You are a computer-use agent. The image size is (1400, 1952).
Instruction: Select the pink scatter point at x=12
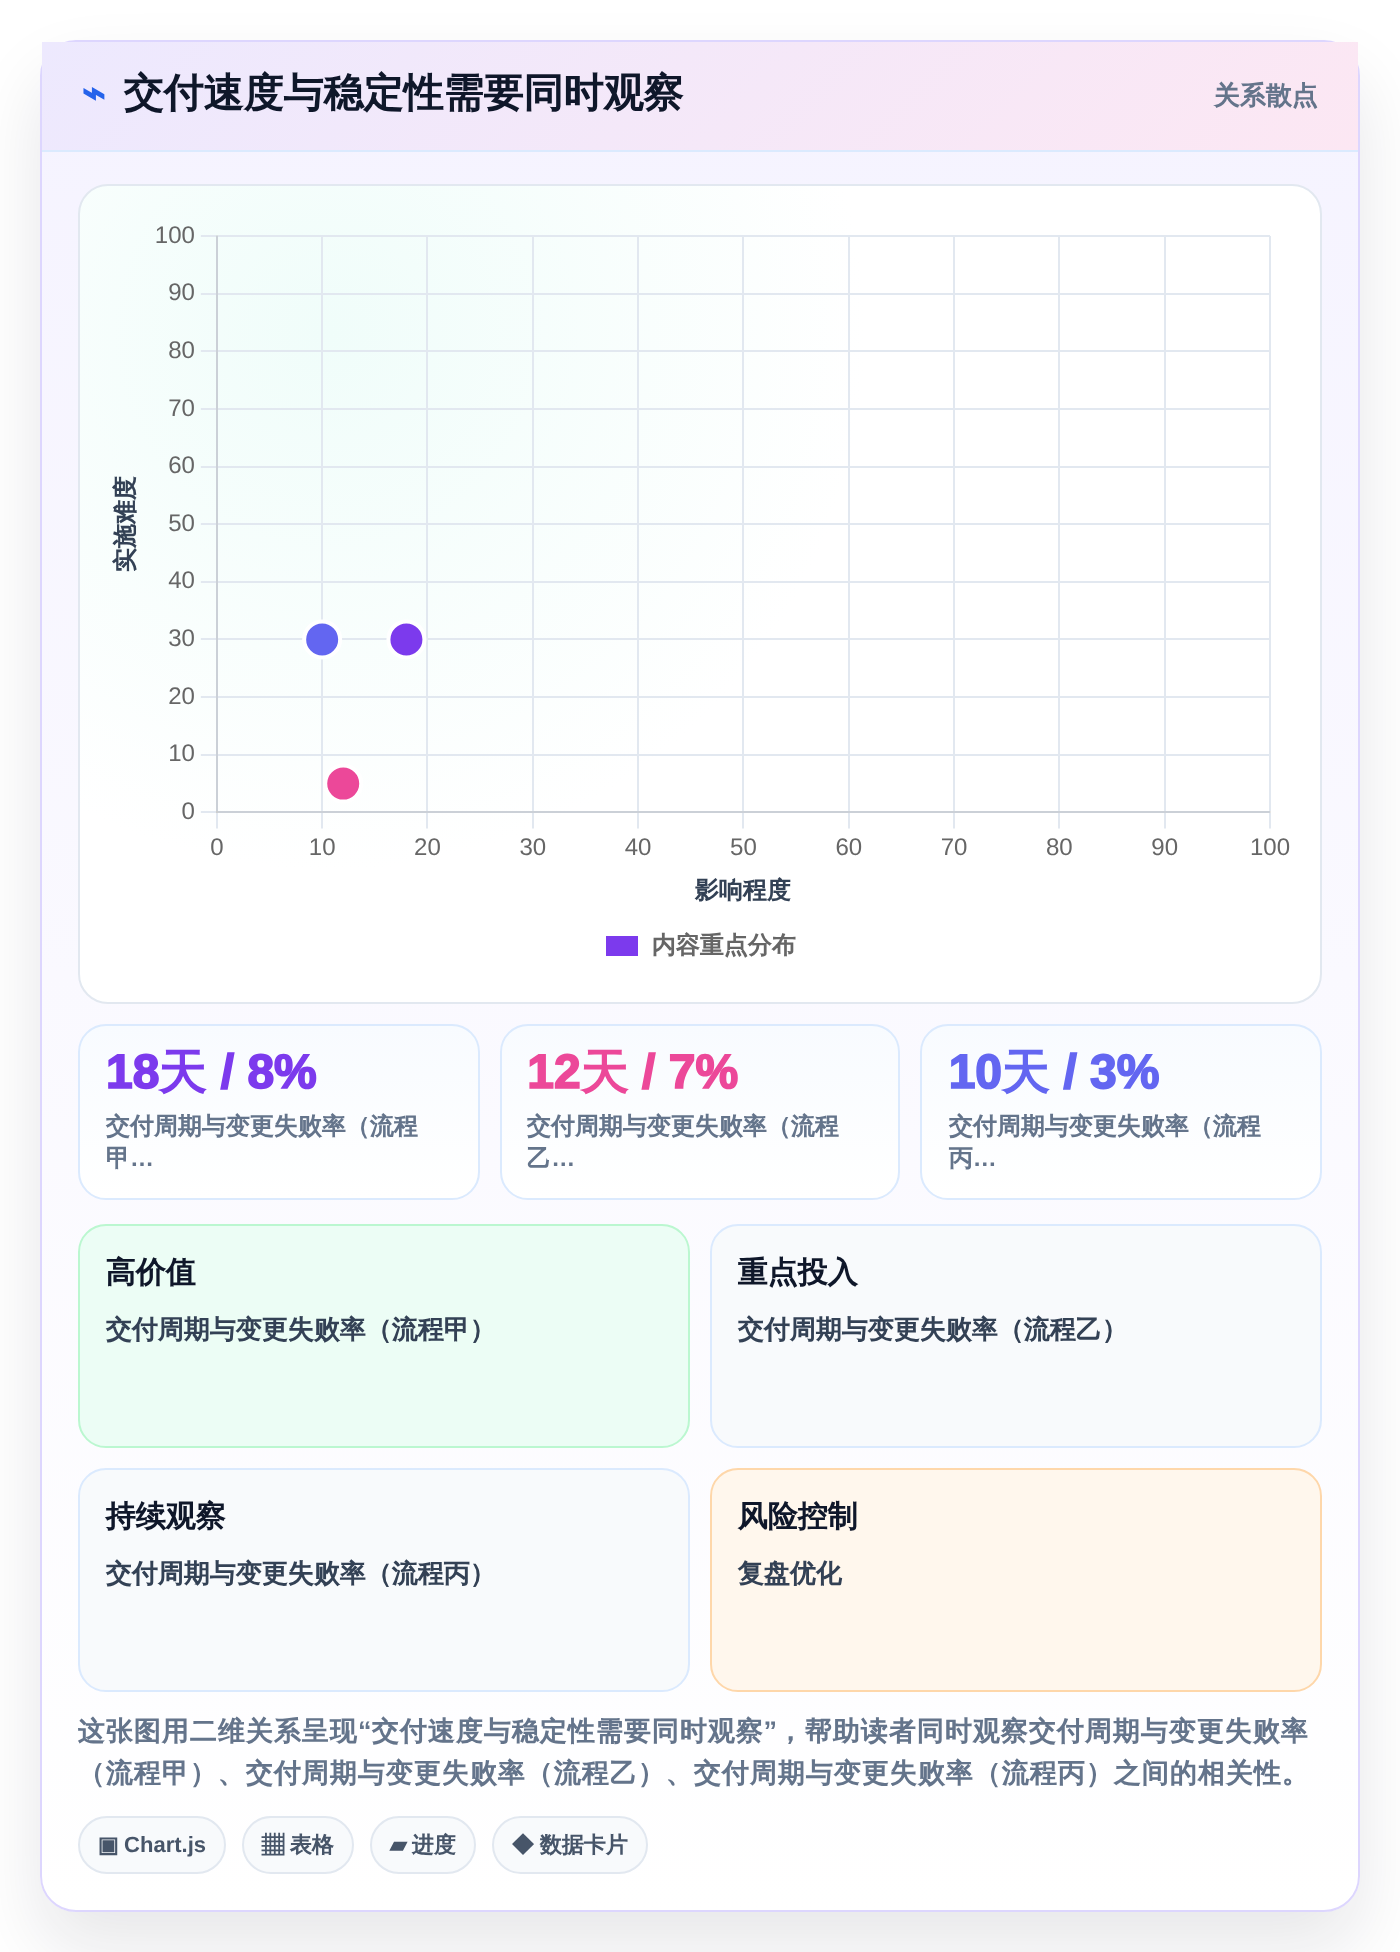(343, 783)
